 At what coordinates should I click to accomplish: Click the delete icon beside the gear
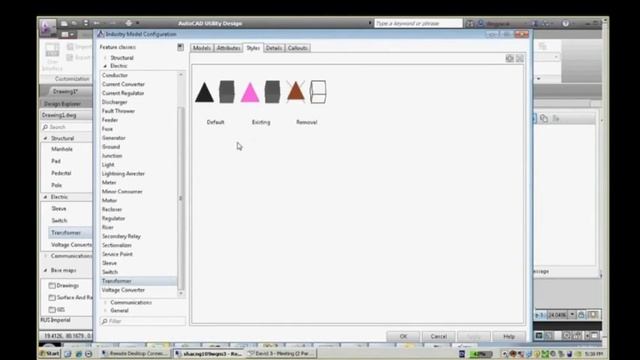pyautogui.click(x=520, y=59)
